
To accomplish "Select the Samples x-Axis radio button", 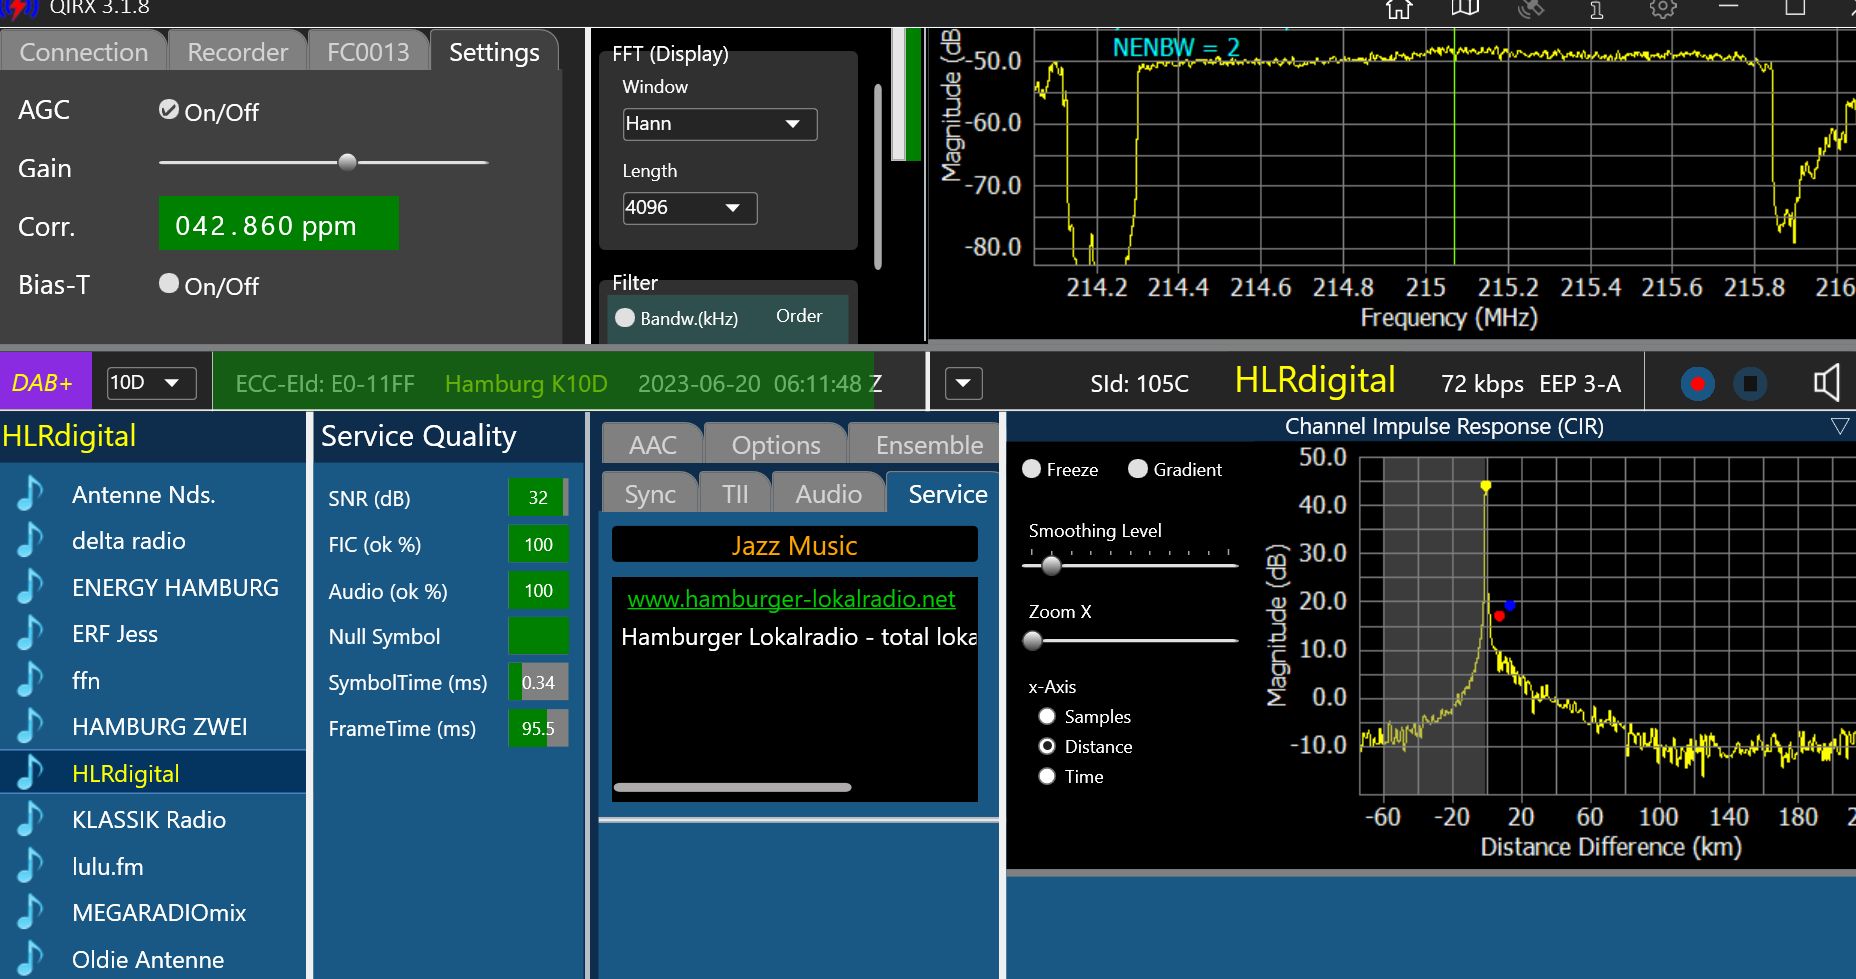I will click(1047, 716).
